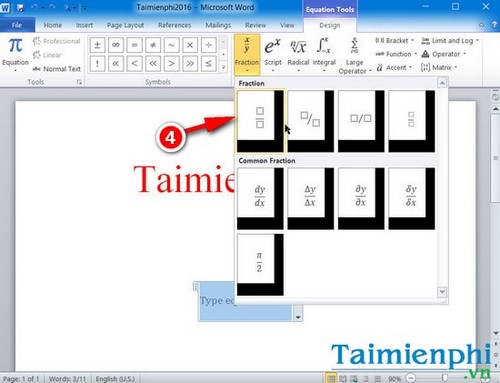This screenshot has height=383, width=500.
Task: Insert the factorial exclamation symbol
Action: (x=97, y=63)
